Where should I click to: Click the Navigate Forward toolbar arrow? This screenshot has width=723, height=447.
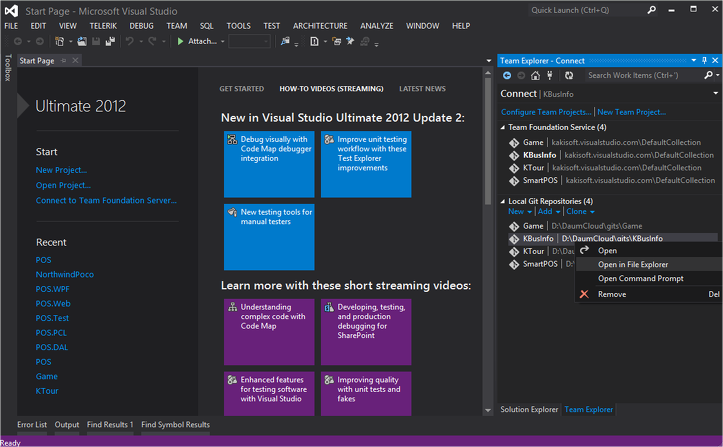pyautogui.click(x=40, y=42)
